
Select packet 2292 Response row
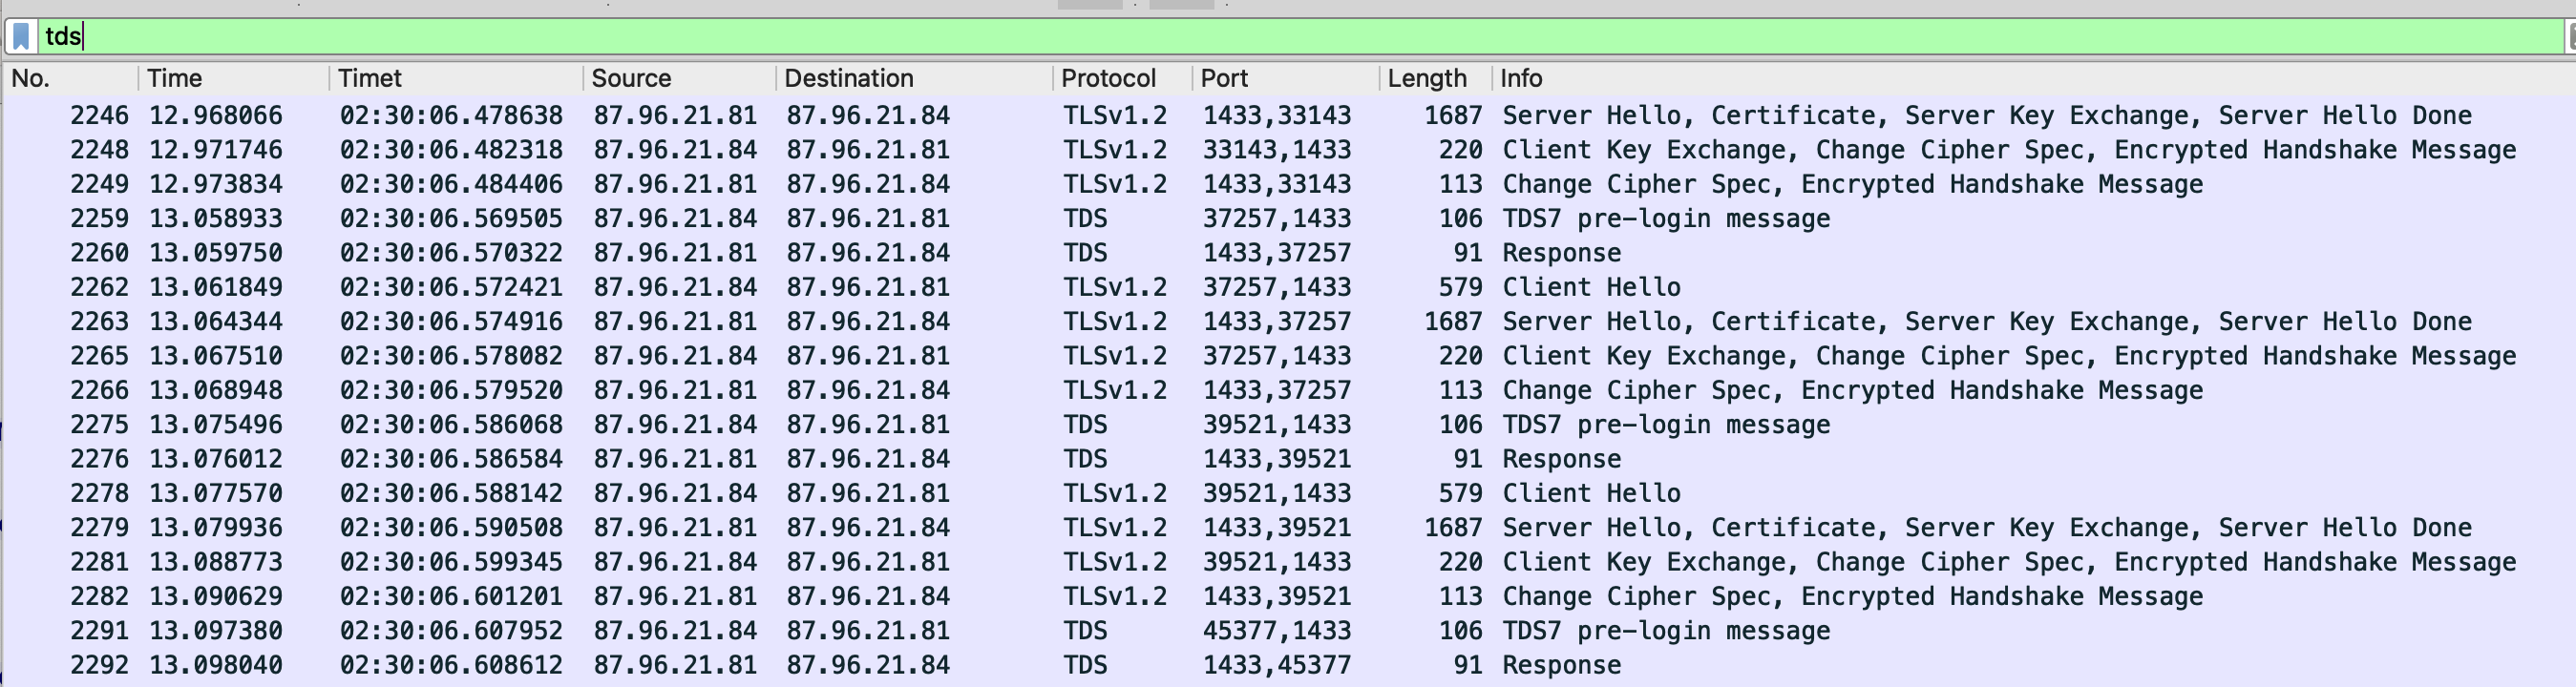pos(1288,665)
